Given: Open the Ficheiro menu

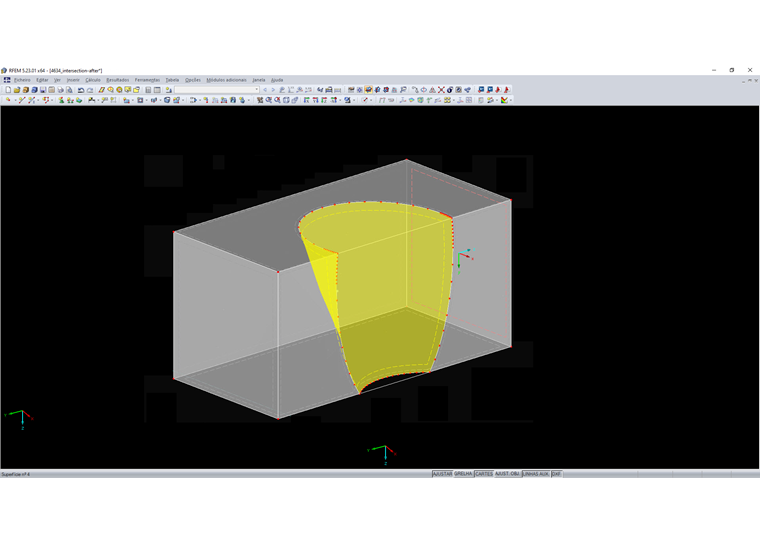Looking at the screenshot, I should tap(22, 80).
